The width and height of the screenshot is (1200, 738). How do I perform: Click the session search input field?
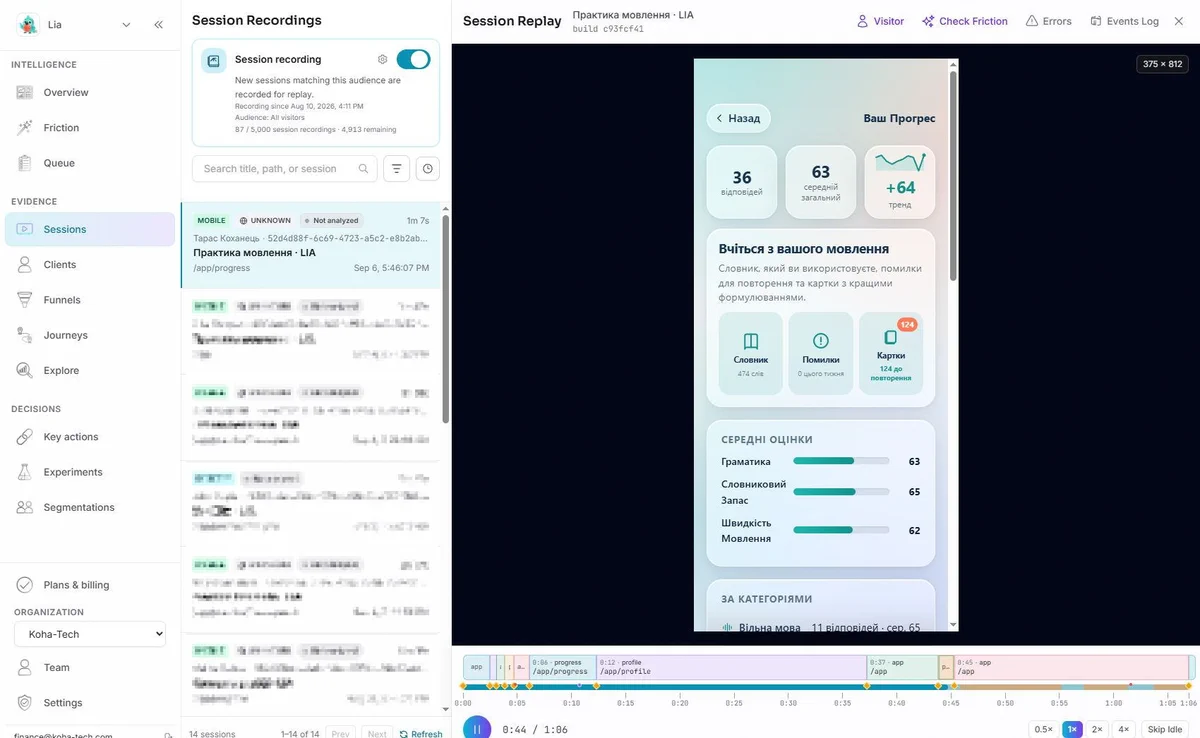tap(285, 169)
